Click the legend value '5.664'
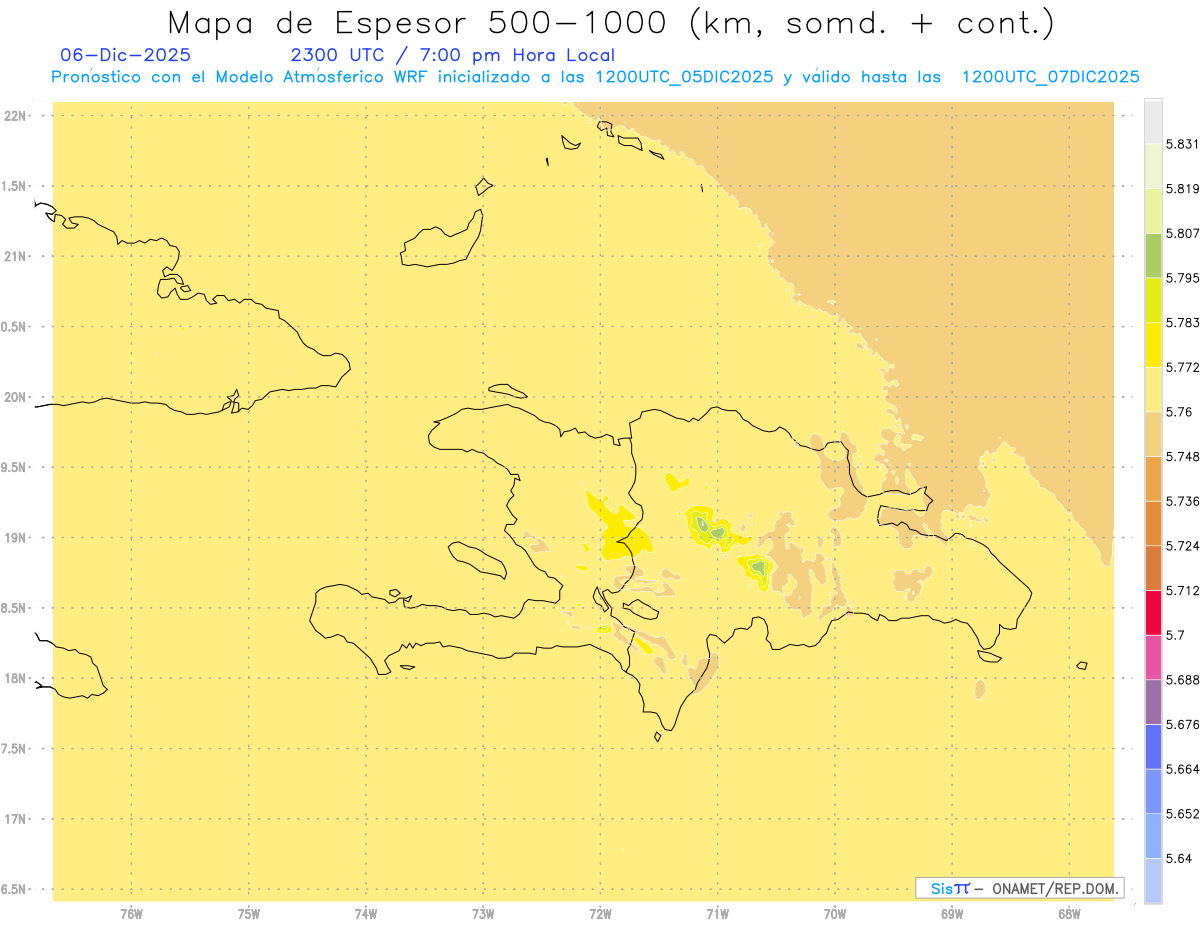 click(1183, 769)
